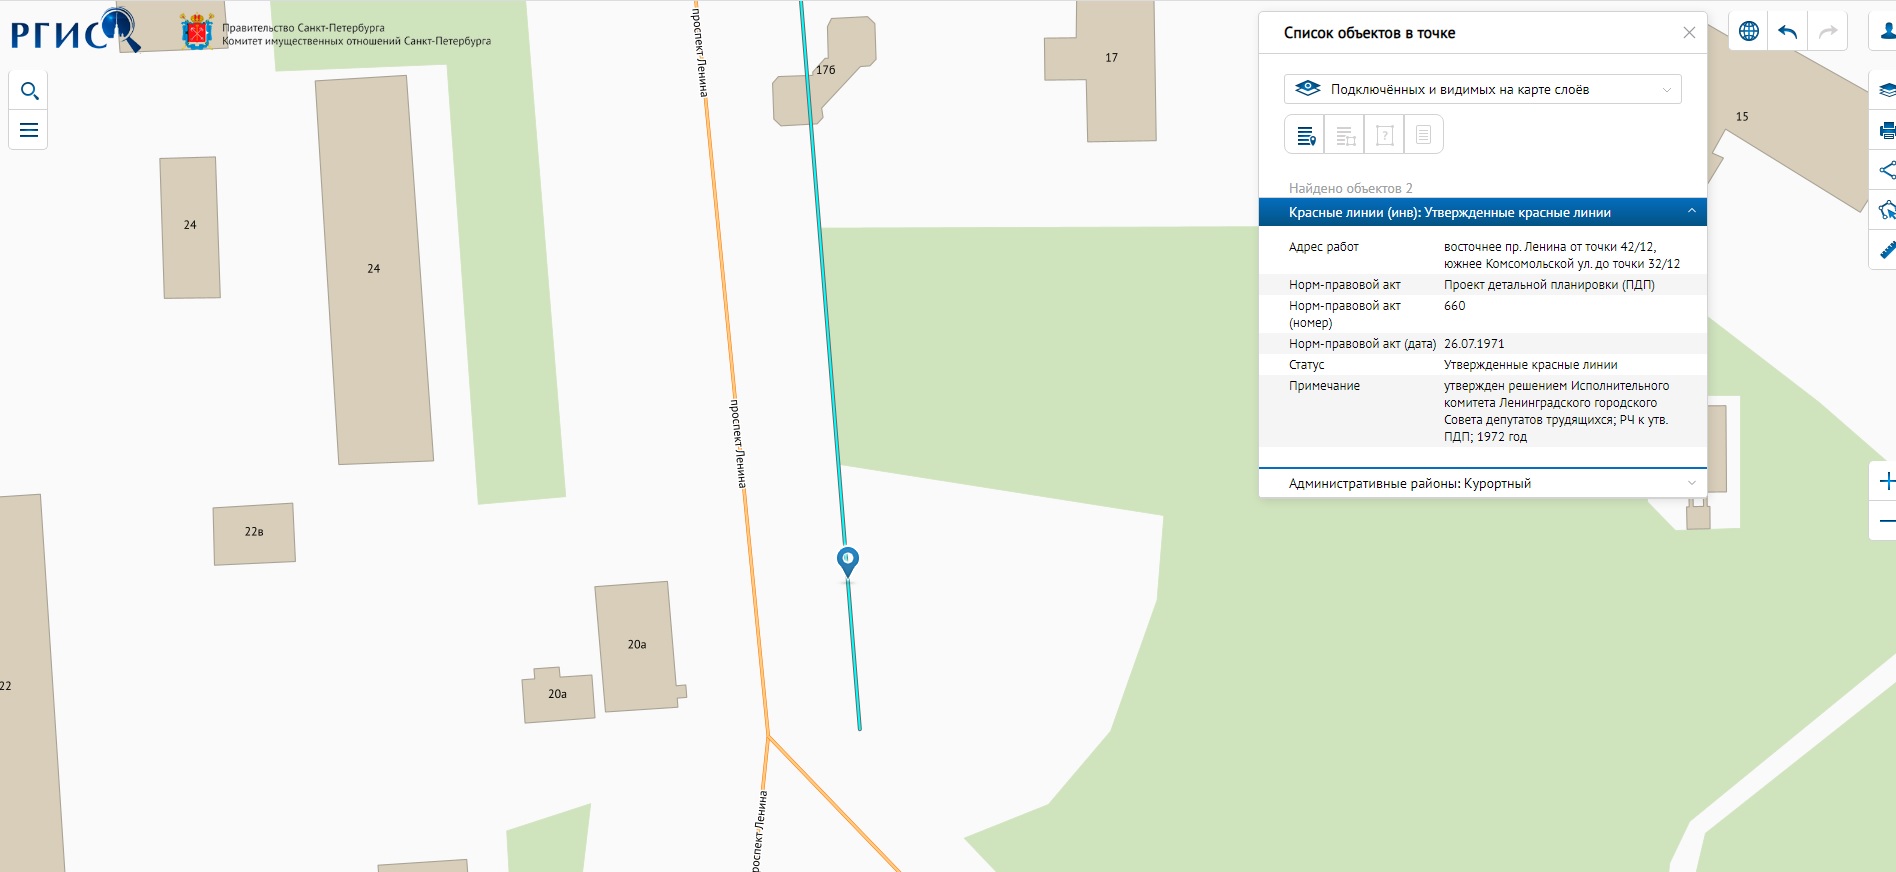Select the objects-at-point list mode
Screen dimensions: 1896x872
click(x=1305, y=135)
